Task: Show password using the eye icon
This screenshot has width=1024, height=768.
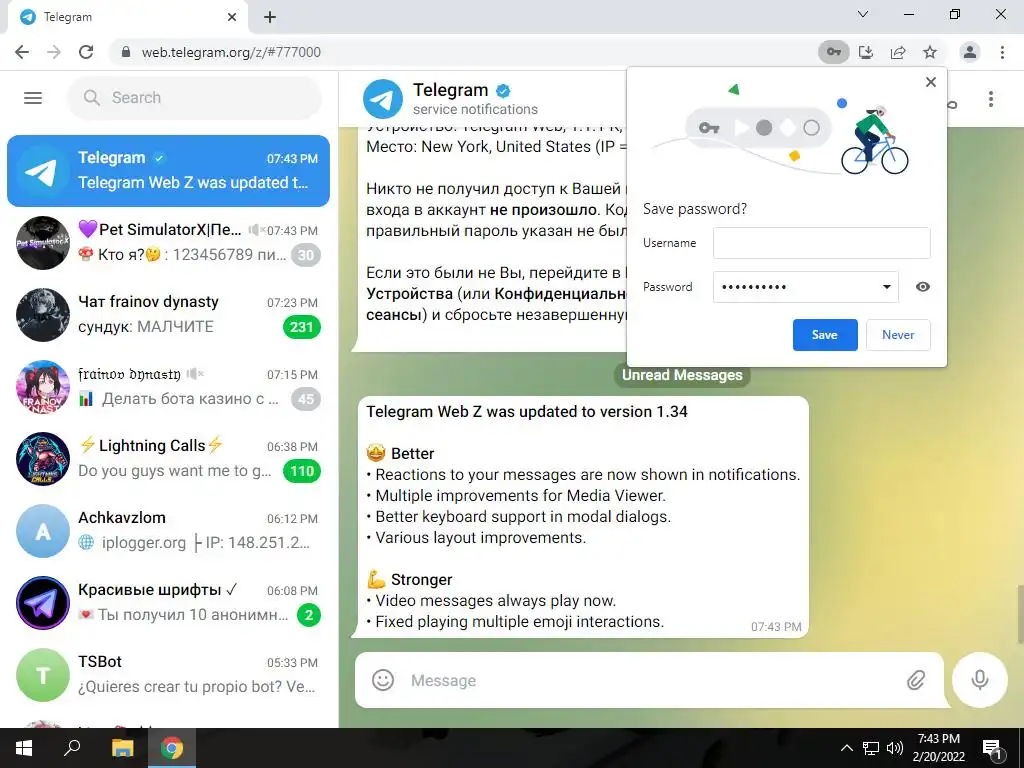Action: [922, 287]
